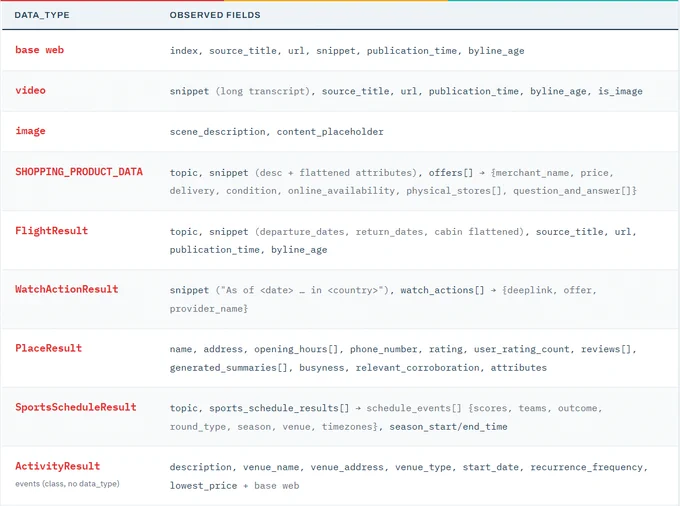
Task: Click 'venue_address' in ActivityResult row
Action: [x=347, y=467]
